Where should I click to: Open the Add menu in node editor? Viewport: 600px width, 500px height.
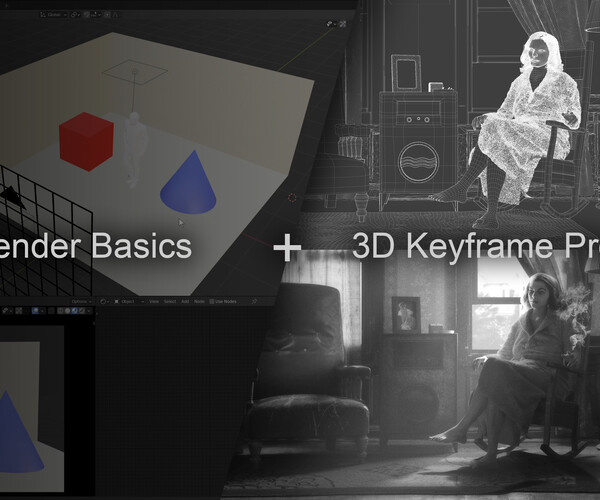(x=185, y=301)
